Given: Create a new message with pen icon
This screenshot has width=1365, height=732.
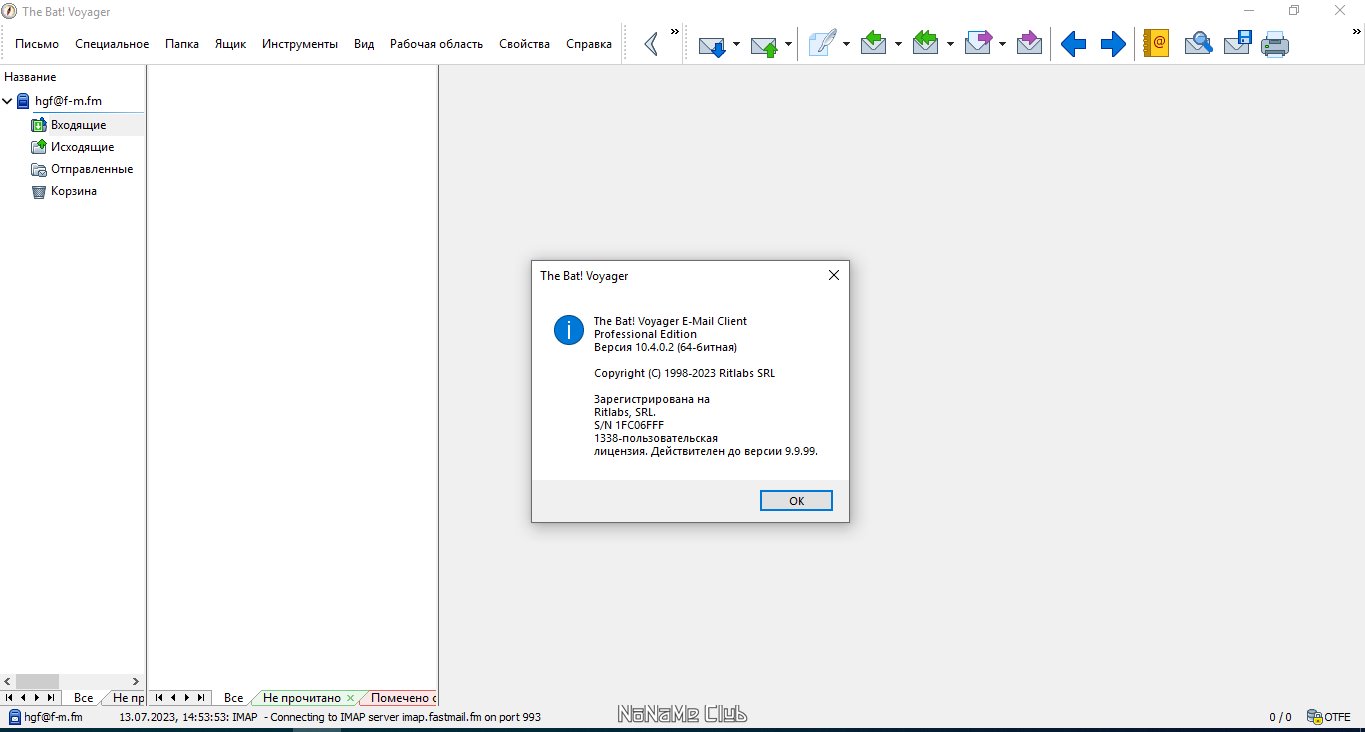Looking at the screenshot, I should click(x=822, y=44).
